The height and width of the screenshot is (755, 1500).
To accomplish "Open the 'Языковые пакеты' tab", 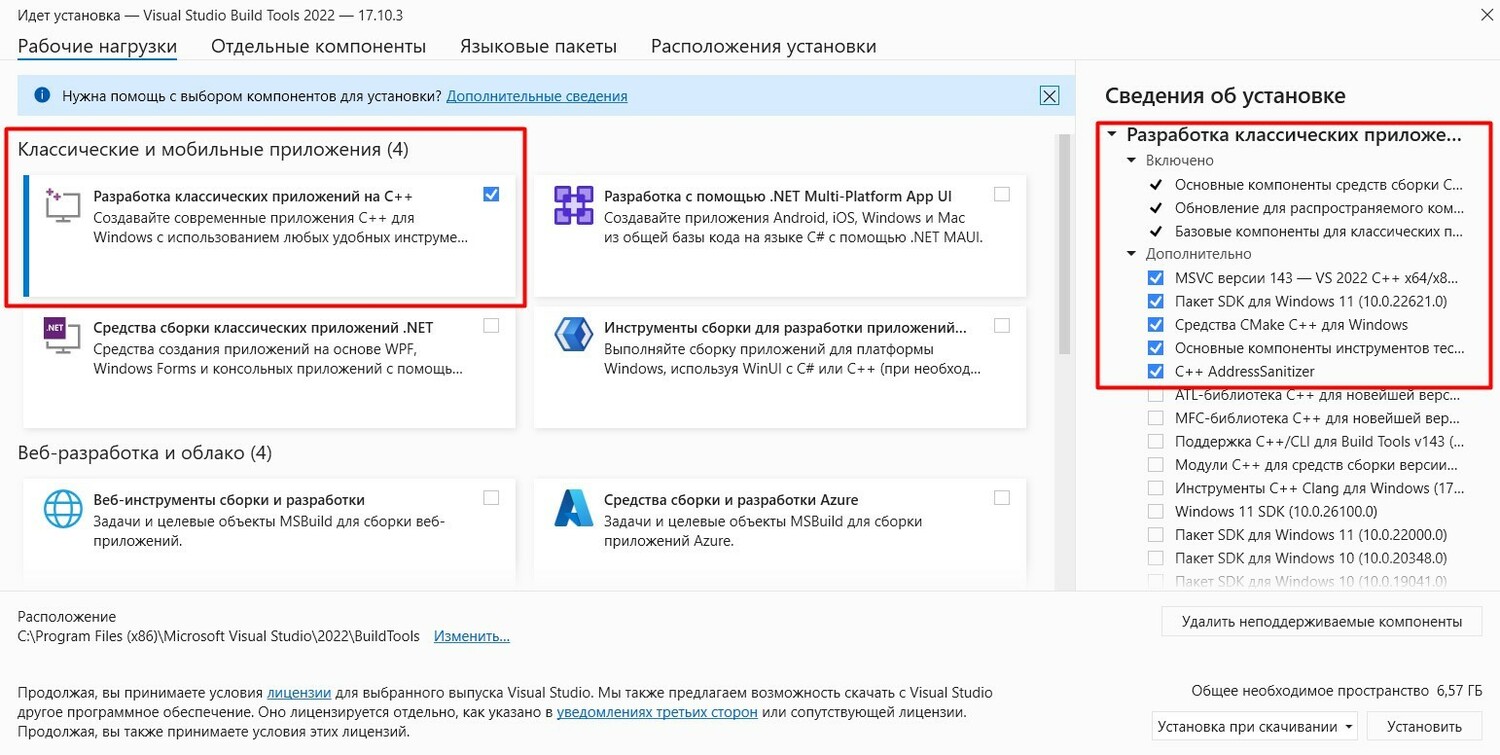I will pyautogui.click(x=538, y=46).
